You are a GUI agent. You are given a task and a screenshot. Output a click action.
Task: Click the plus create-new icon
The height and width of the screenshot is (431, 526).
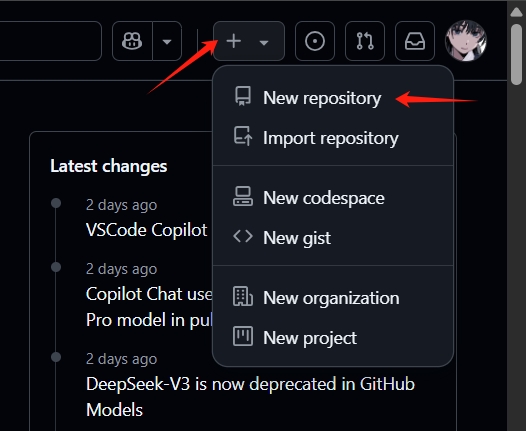point(234,41)
